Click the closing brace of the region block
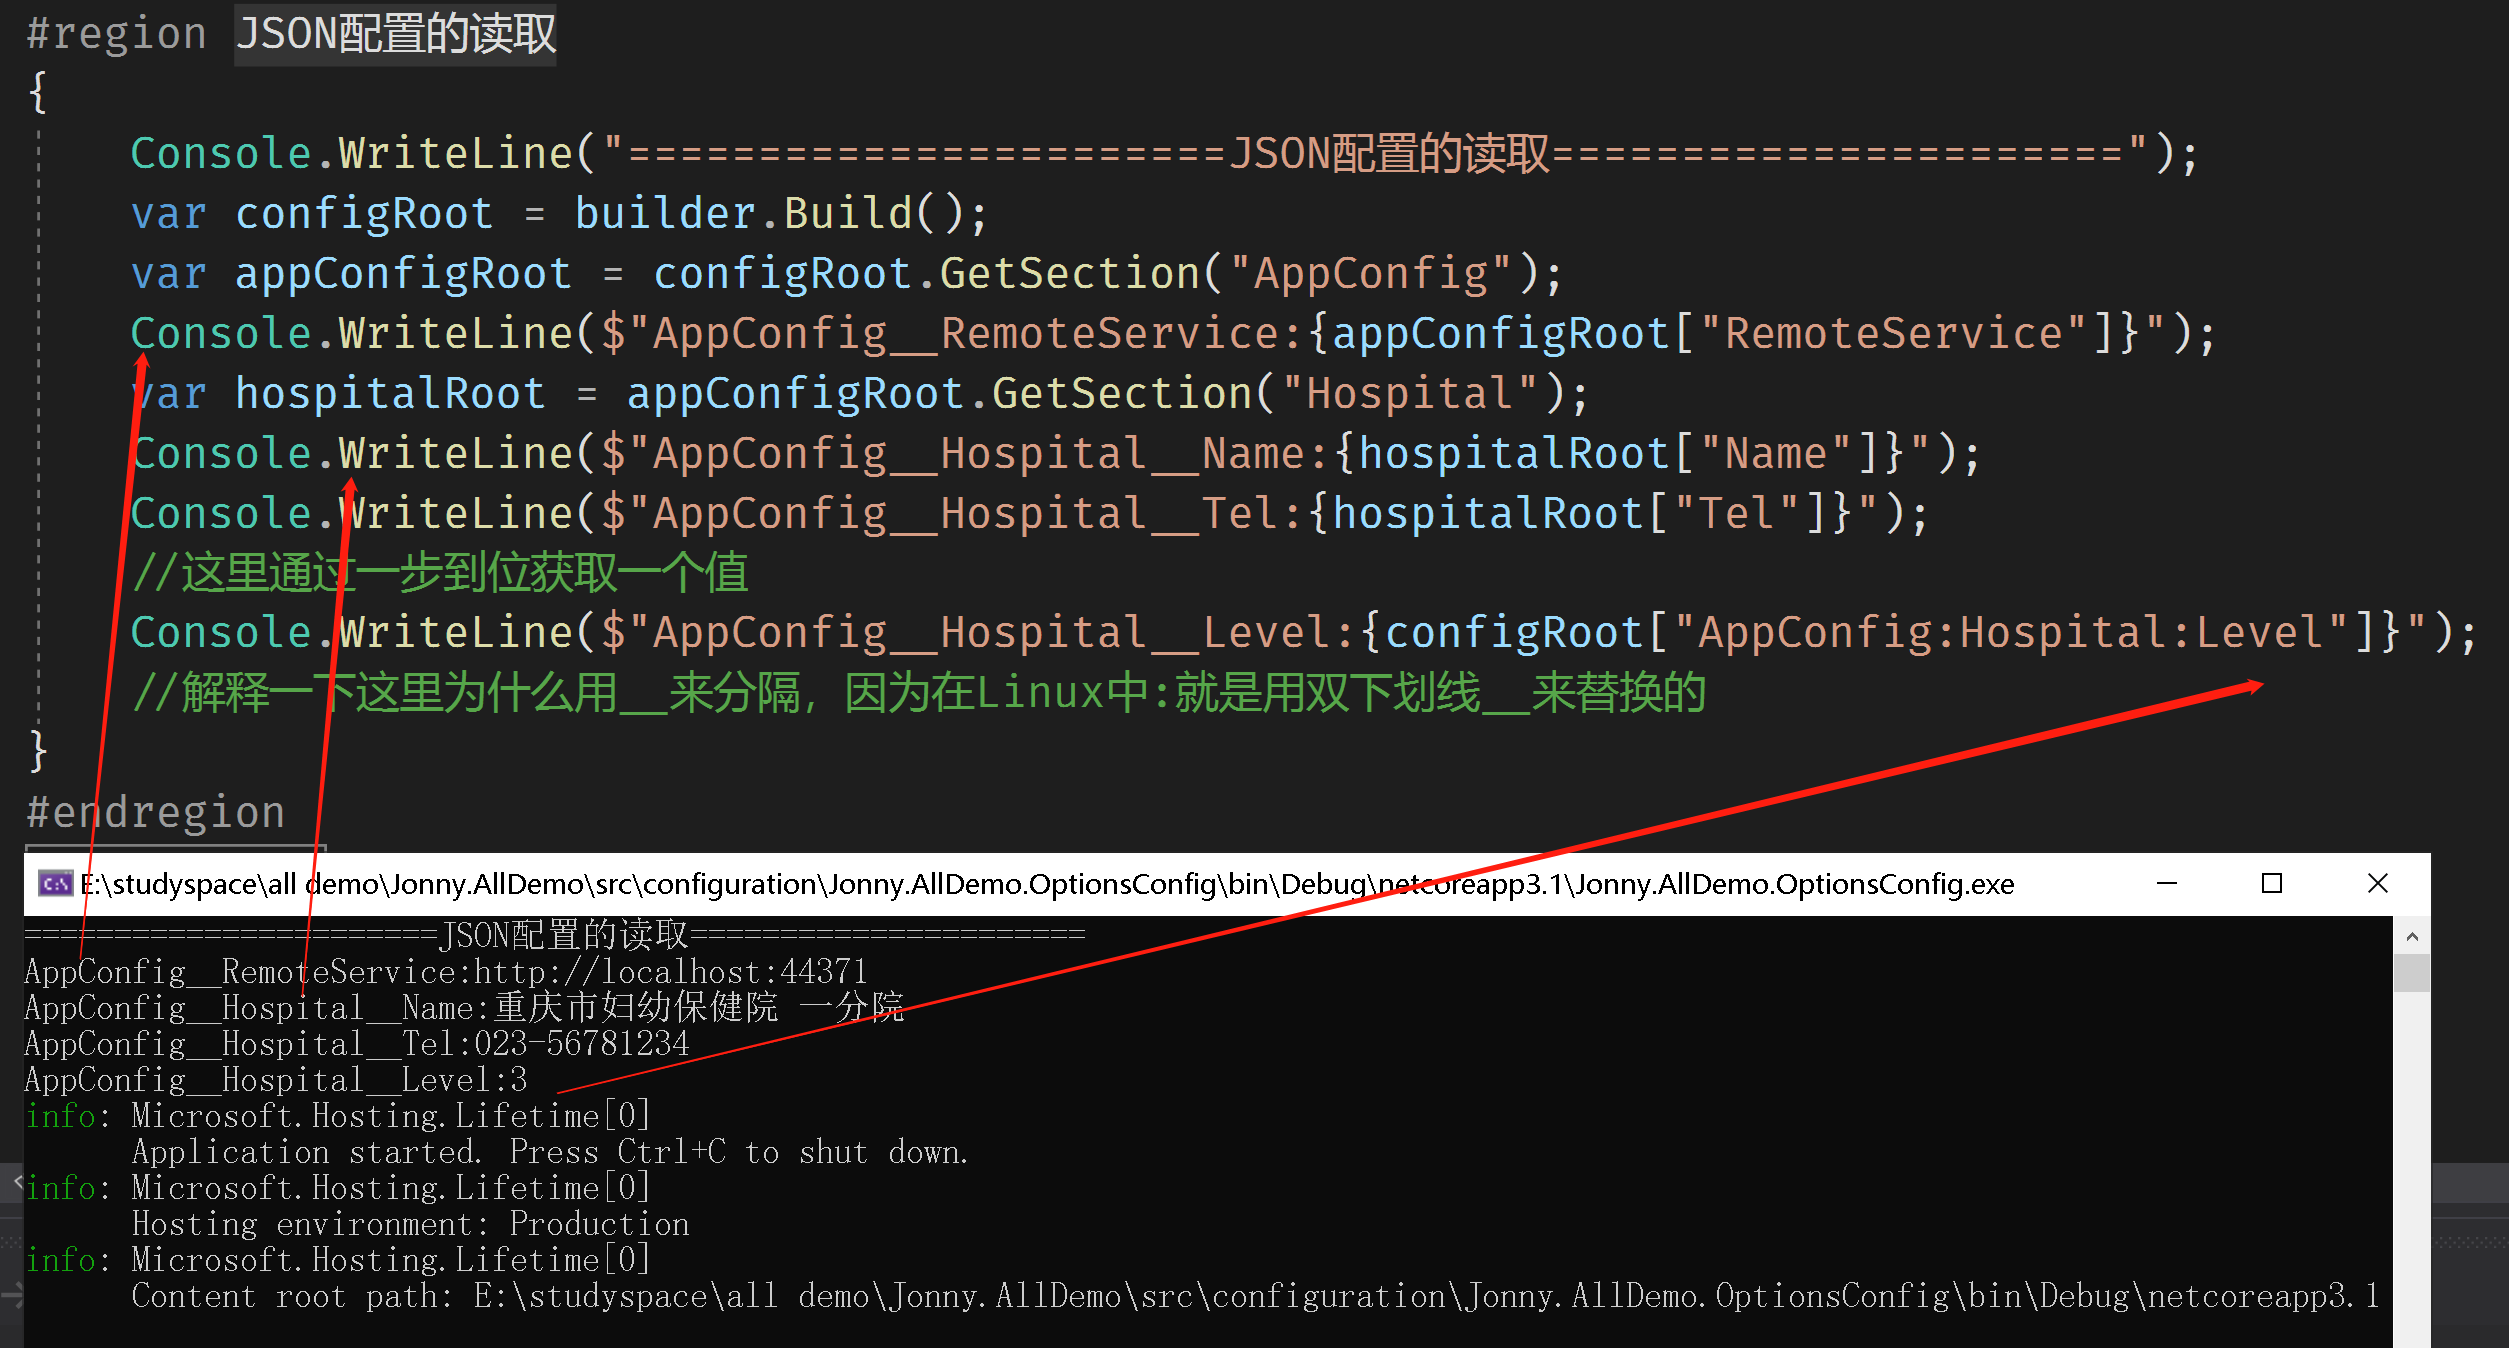2509x1348 pixels. click(38, 750)
